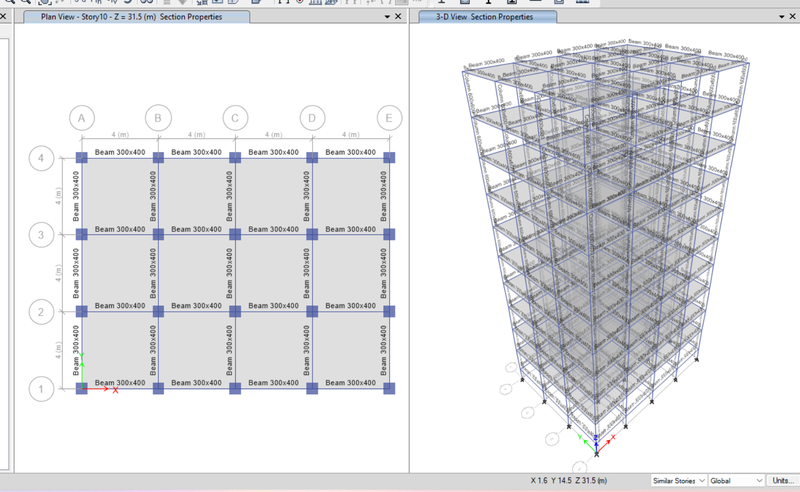Select the column at grid B-3

pyautogui.click(x=158, y=234)
